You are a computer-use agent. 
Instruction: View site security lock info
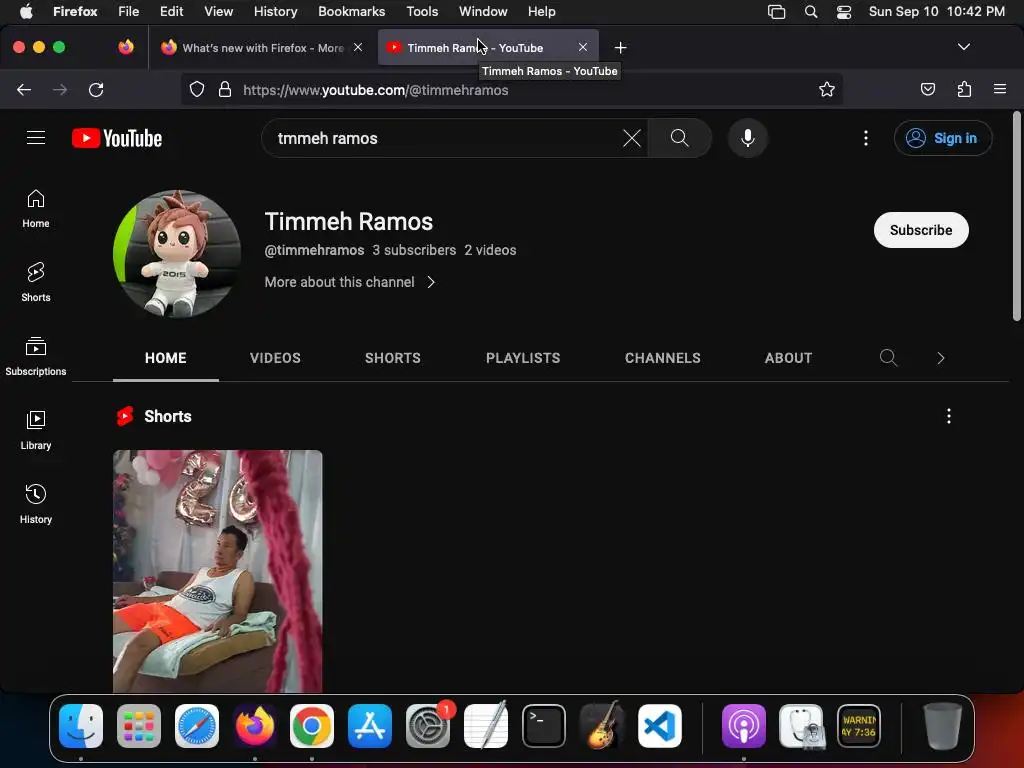coord(225,89)
